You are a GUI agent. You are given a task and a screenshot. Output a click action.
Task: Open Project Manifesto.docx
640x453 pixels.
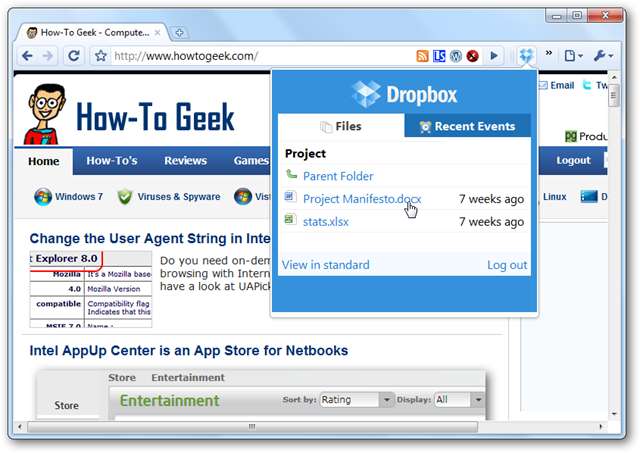tap(362, 199)
